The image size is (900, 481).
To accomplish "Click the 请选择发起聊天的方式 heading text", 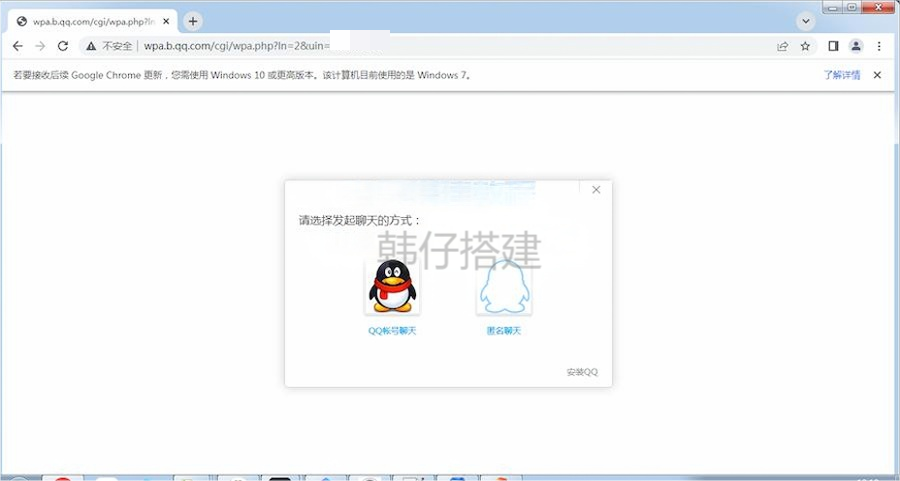I will tap(359, 220).
